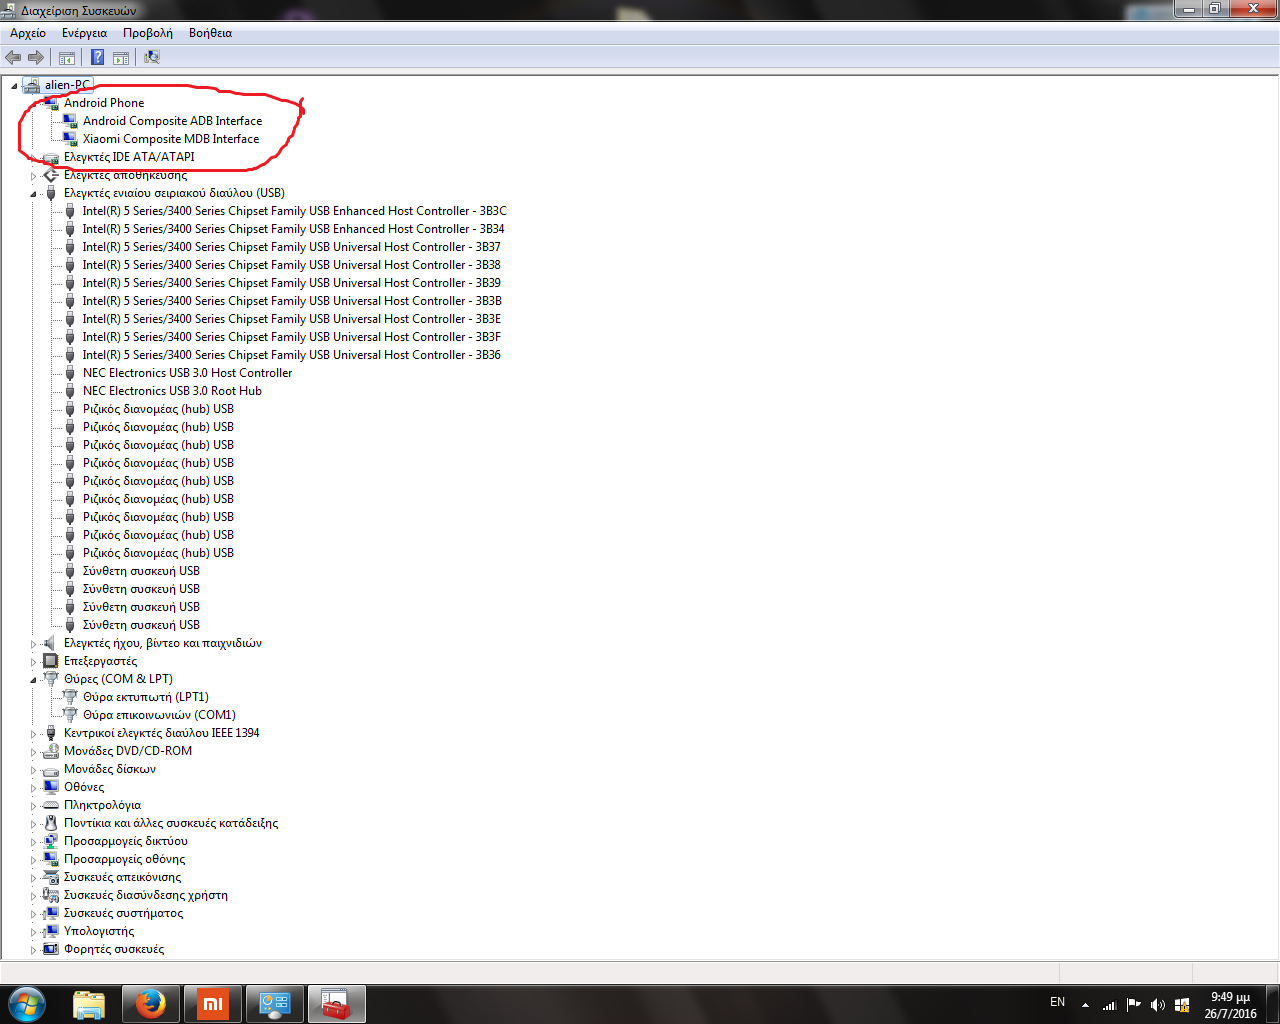Select USB Enhanced Host Controller - 3B34
This screenshot has width=1280, height=1024.
click(x=294, y=229)
